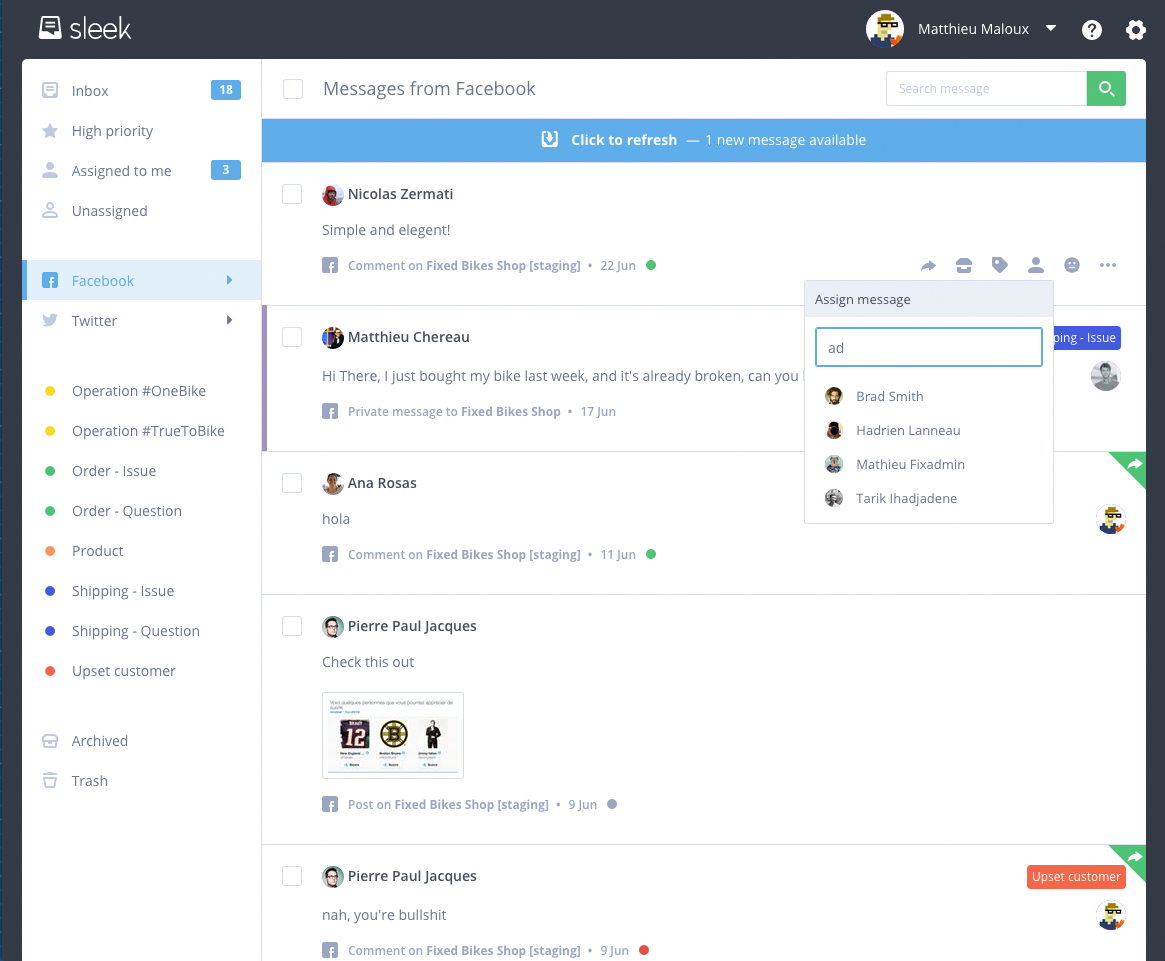This screenshot has width=1165, height=961.
Task: Click the green search magnifier button
Action: tap(1106, 88)
